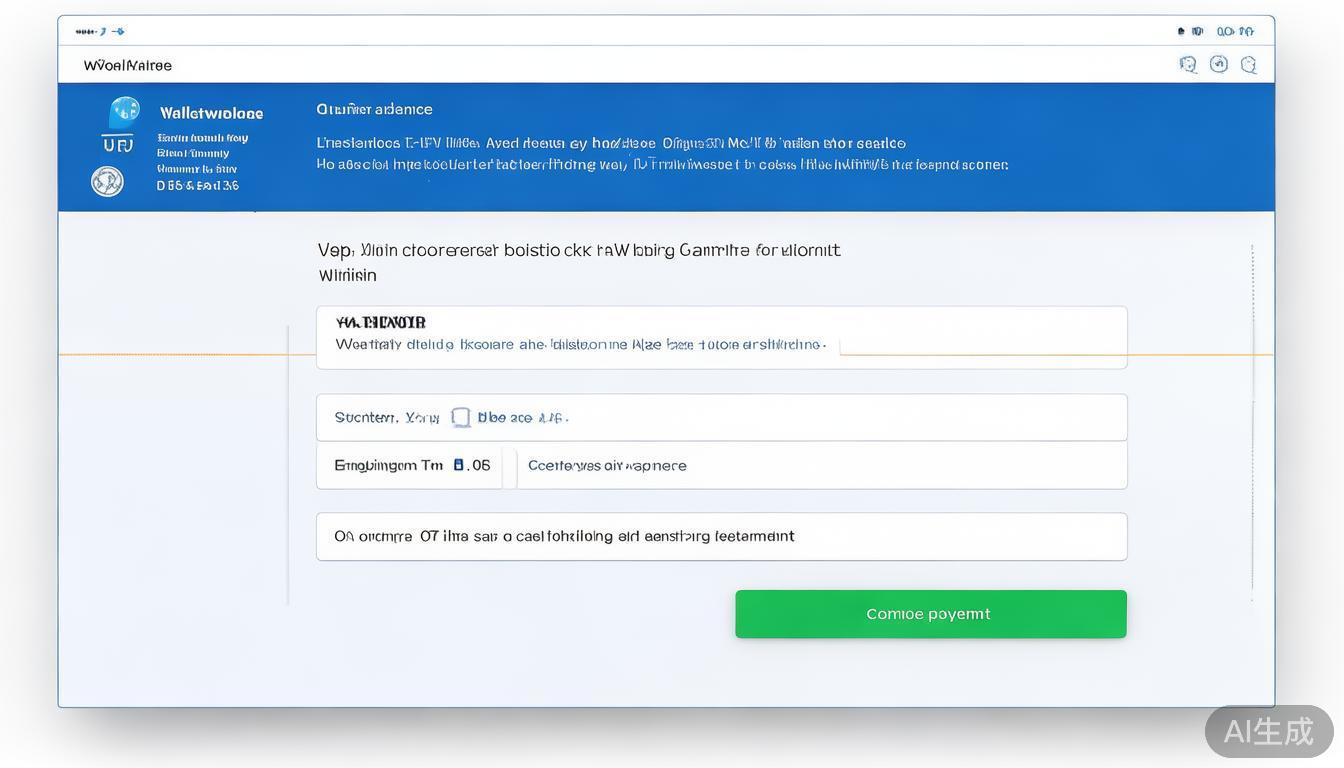Image resolution: width=1344 pixels, height=768 pixels.
Task: Click the 'On oncmrre O7 ilma' text field
Action: tap(721, 537)
